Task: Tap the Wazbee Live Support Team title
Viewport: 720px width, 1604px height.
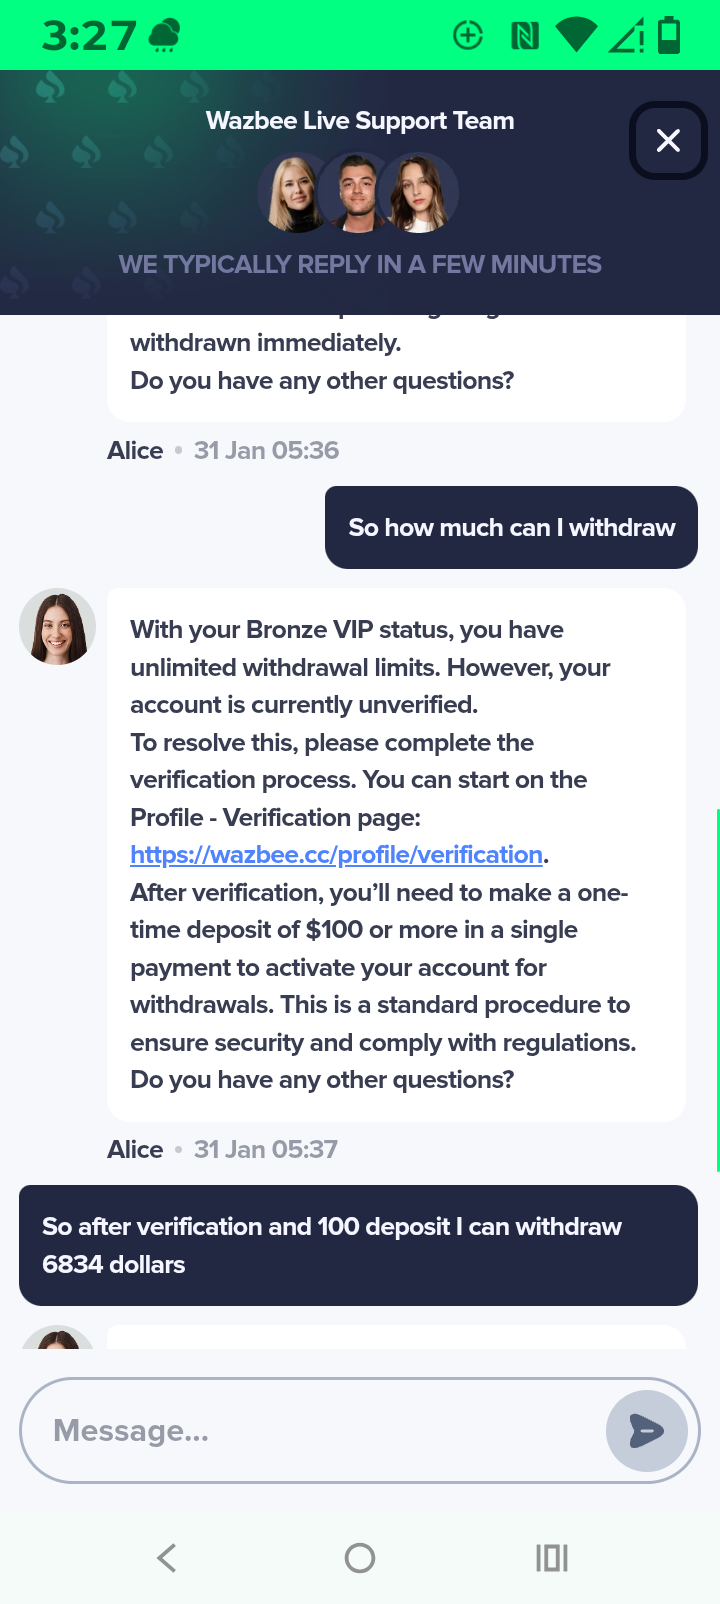Action: pyautogui.click(x=360, y=121)
